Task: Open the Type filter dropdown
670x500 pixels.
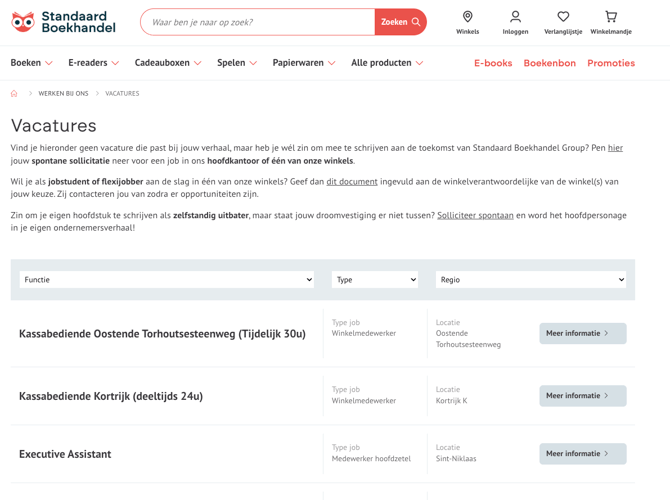Action: [375, 279]
